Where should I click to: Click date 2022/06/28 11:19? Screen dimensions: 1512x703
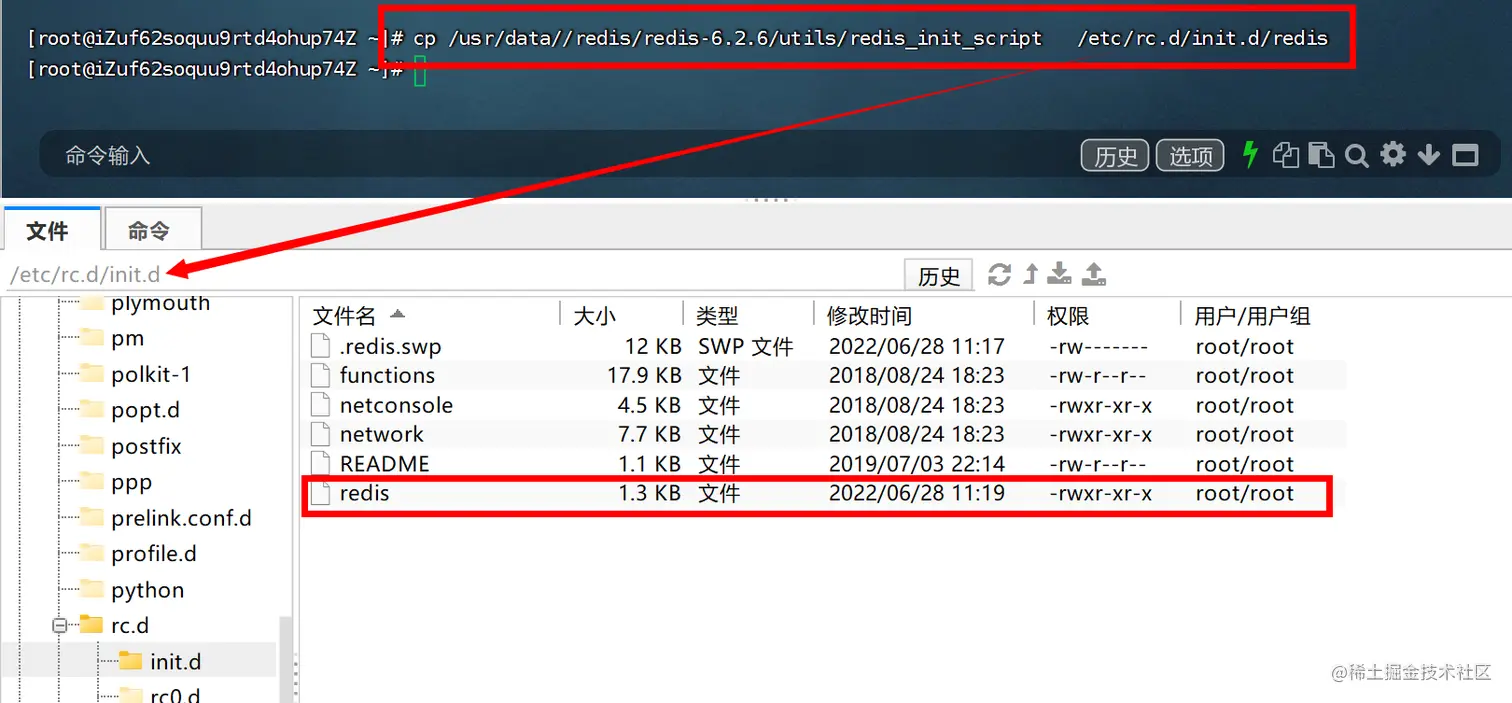917,493
